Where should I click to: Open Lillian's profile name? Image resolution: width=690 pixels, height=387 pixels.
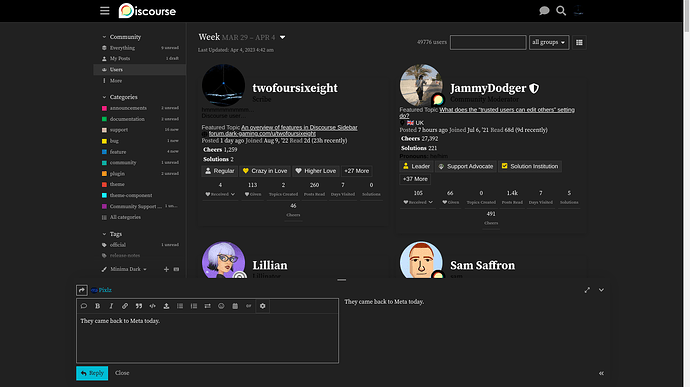pos(270,265)
